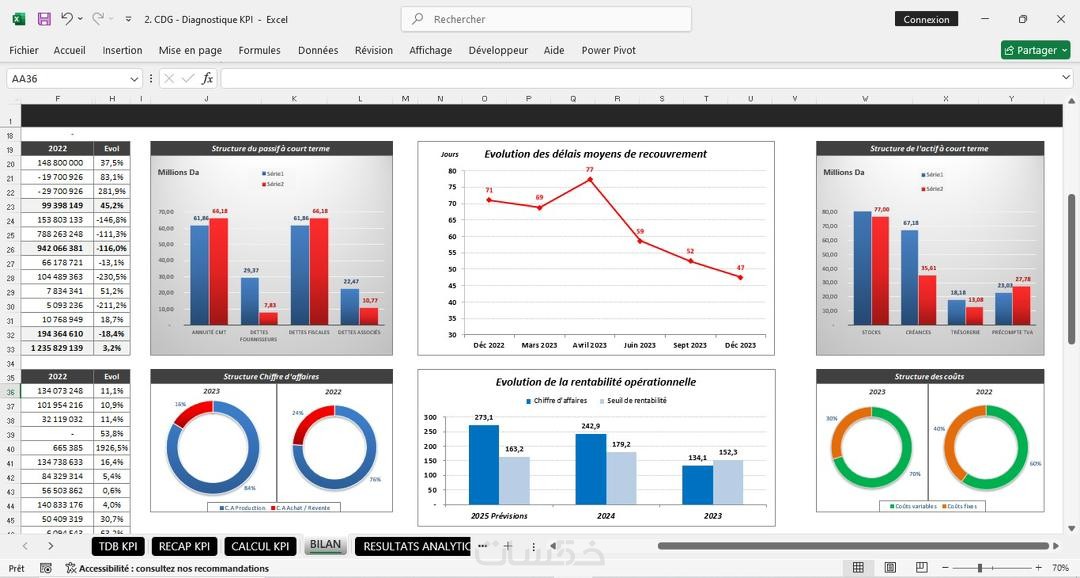Select the Page Layout view icon
Viewport: 1080px width, 578px height.
[x=890, y=568]
